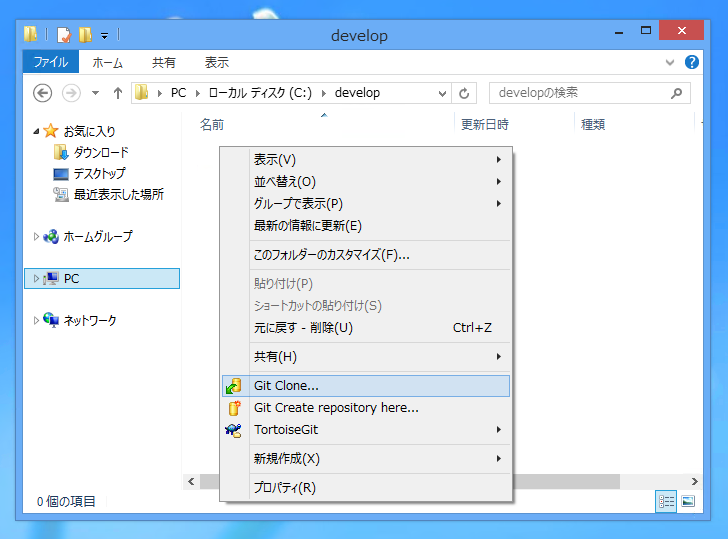Expand the ribbon with the chevron

pos(670,62)
